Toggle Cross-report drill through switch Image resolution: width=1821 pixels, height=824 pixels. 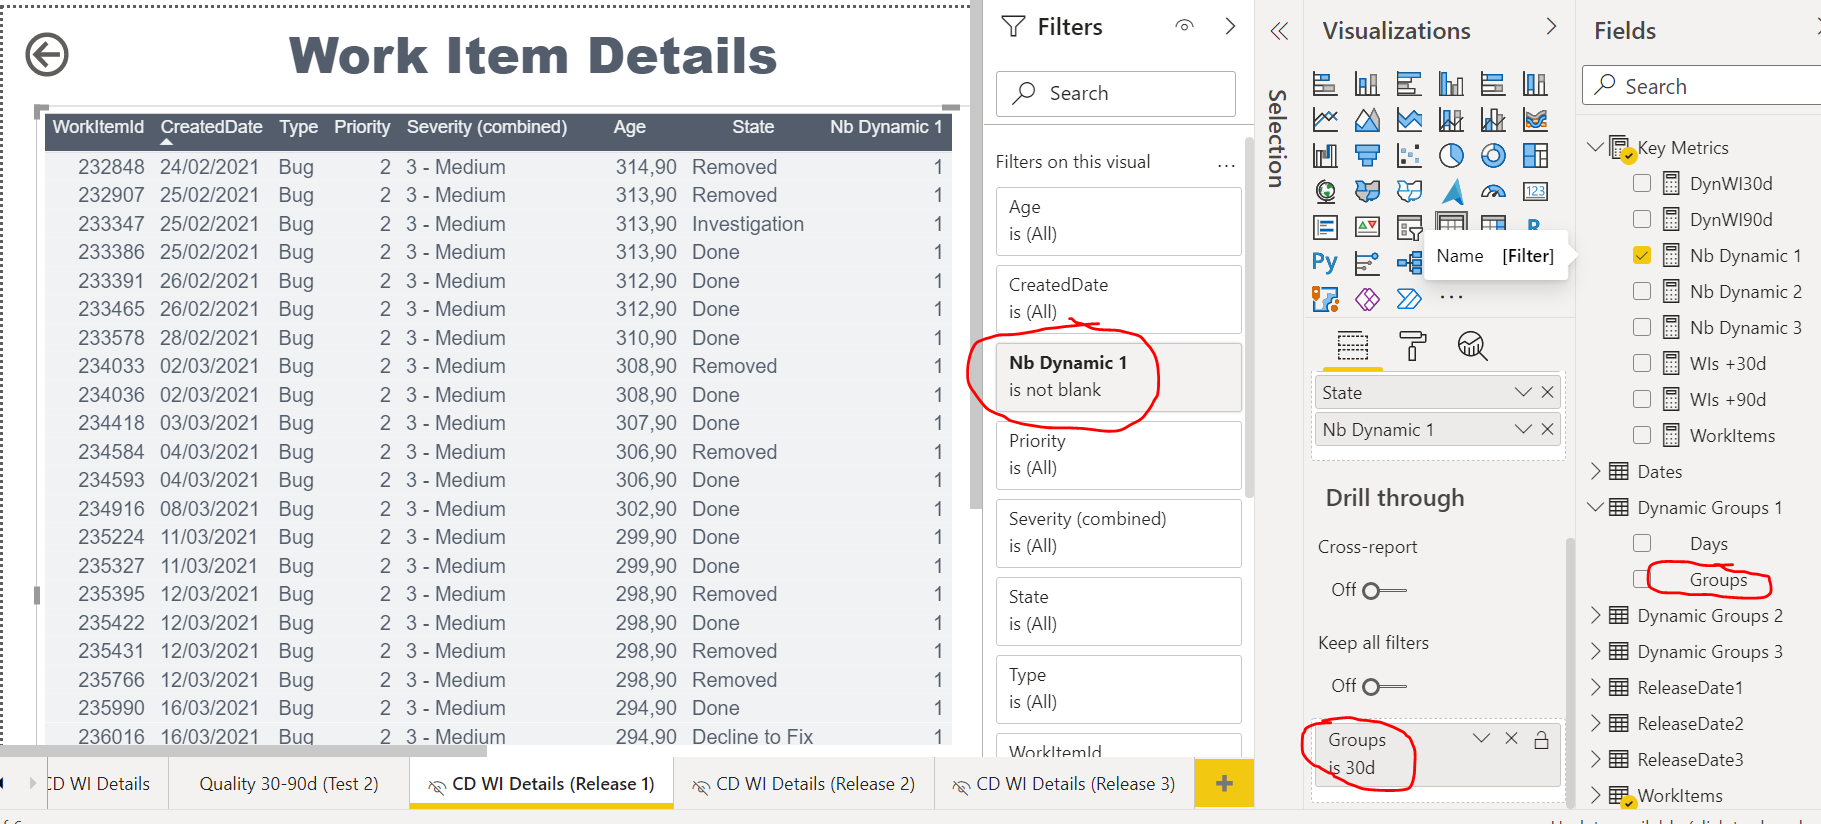point(1384,590)
